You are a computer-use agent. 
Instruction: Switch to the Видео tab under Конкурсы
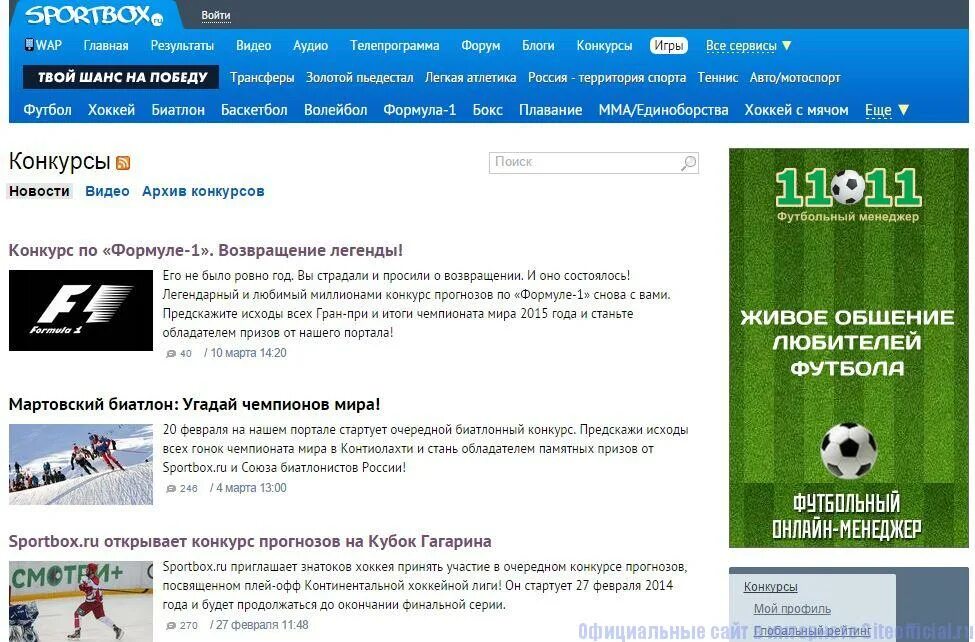click(107, 191)
